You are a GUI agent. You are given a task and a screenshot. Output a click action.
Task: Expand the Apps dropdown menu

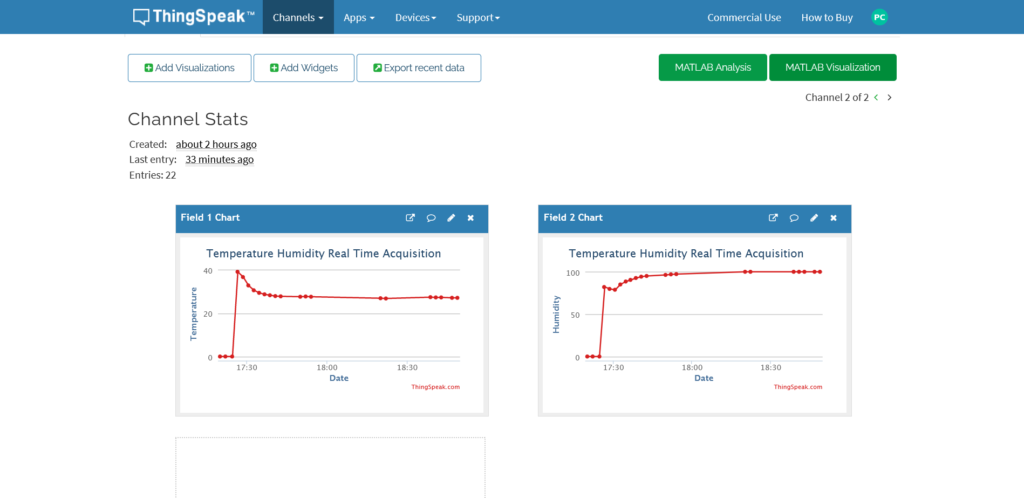[x=359, y=17]
